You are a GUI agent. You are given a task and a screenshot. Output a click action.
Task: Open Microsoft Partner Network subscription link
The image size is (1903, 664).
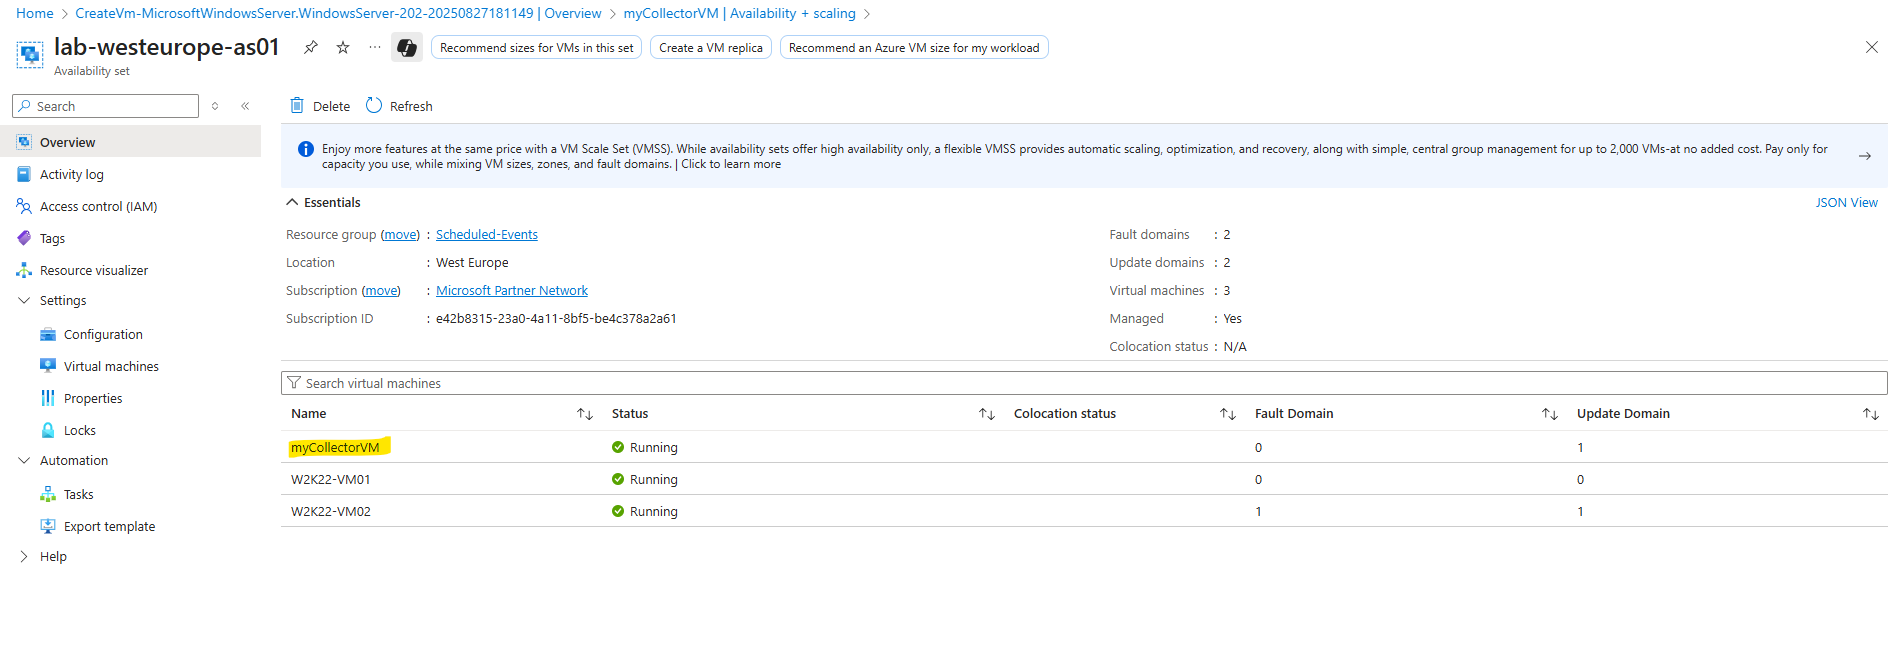click(x=512, y=290)
